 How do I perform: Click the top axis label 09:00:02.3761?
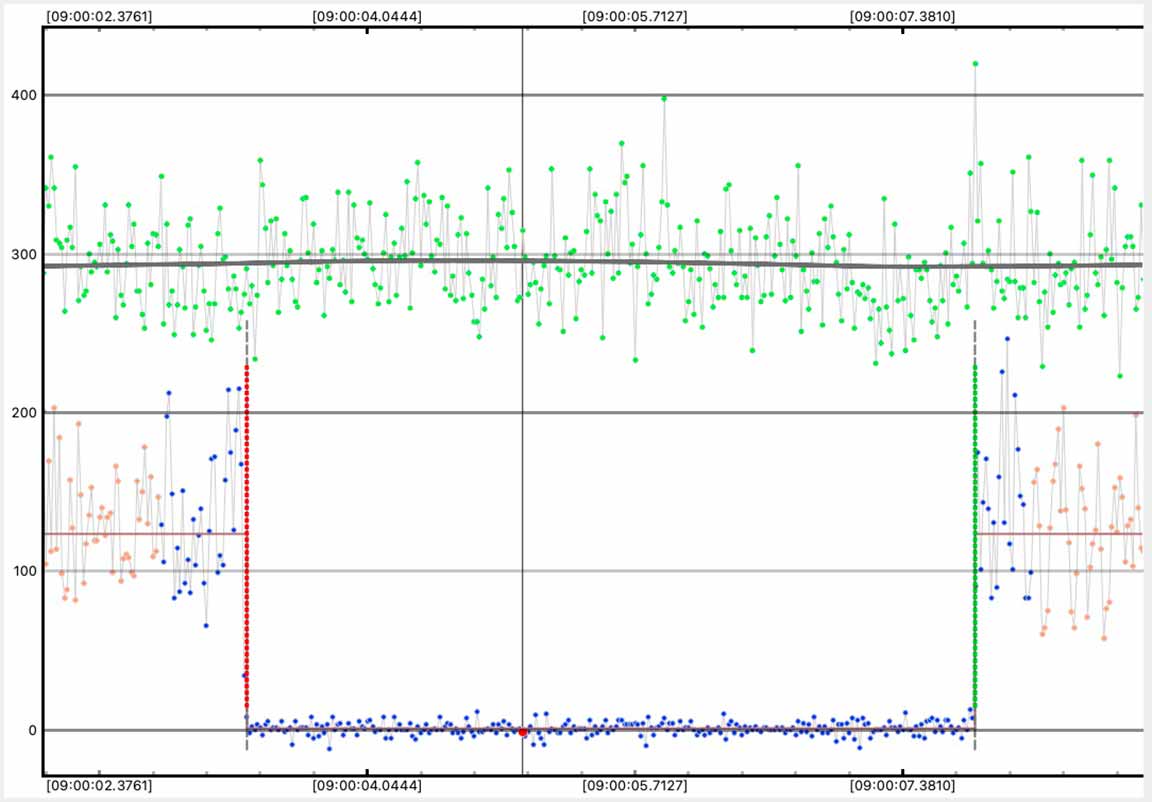99,17
